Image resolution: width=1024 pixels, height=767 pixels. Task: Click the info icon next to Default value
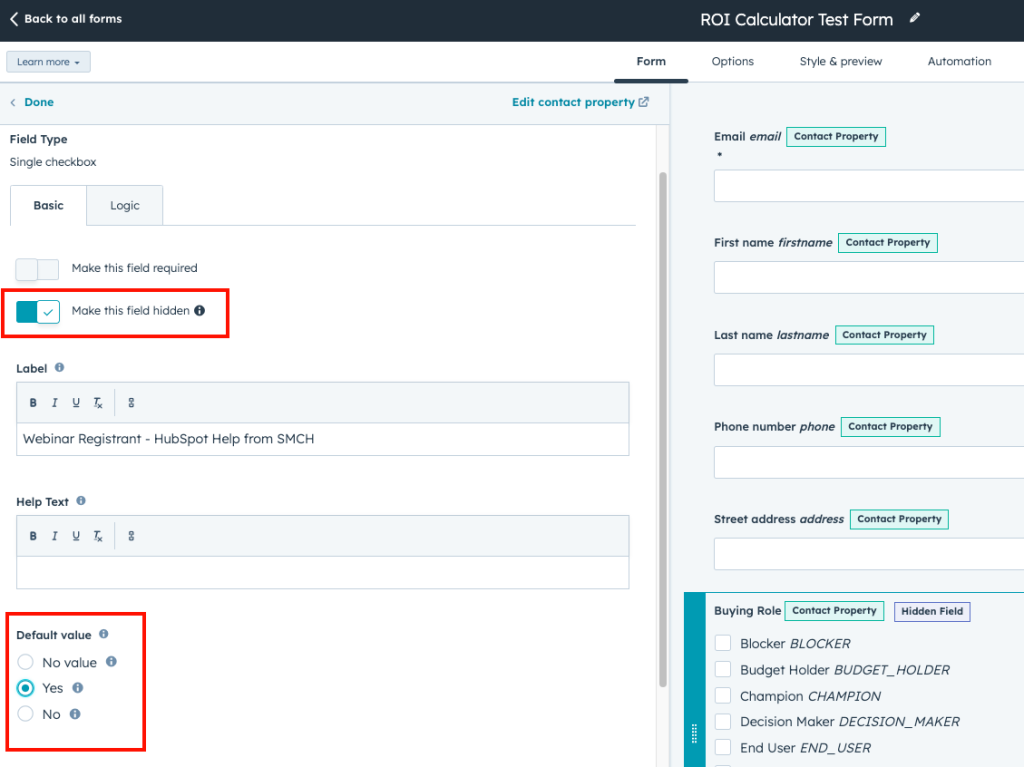click(x=104, y=634)
